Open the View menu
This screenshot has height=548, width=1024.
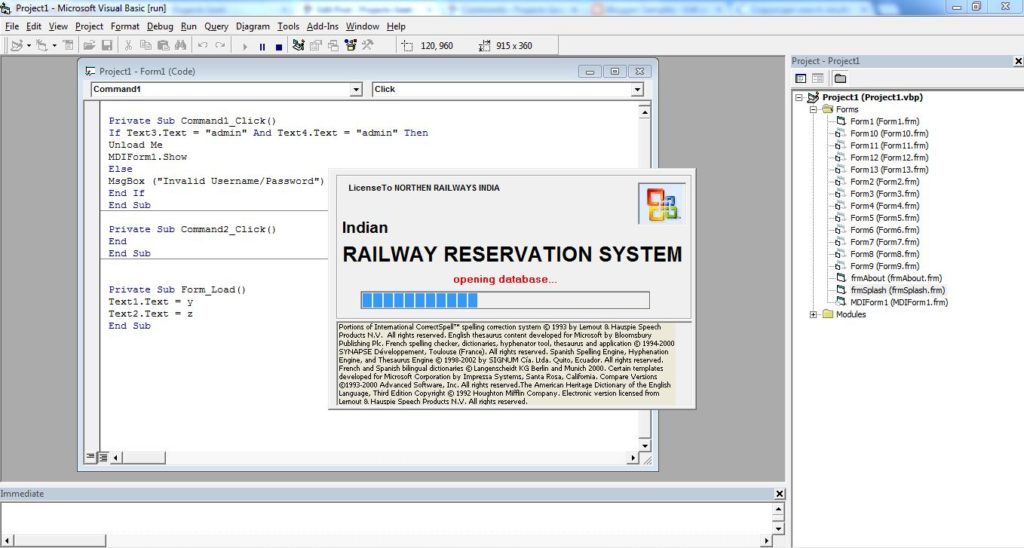pyautogui.click(x=57, y=26)
